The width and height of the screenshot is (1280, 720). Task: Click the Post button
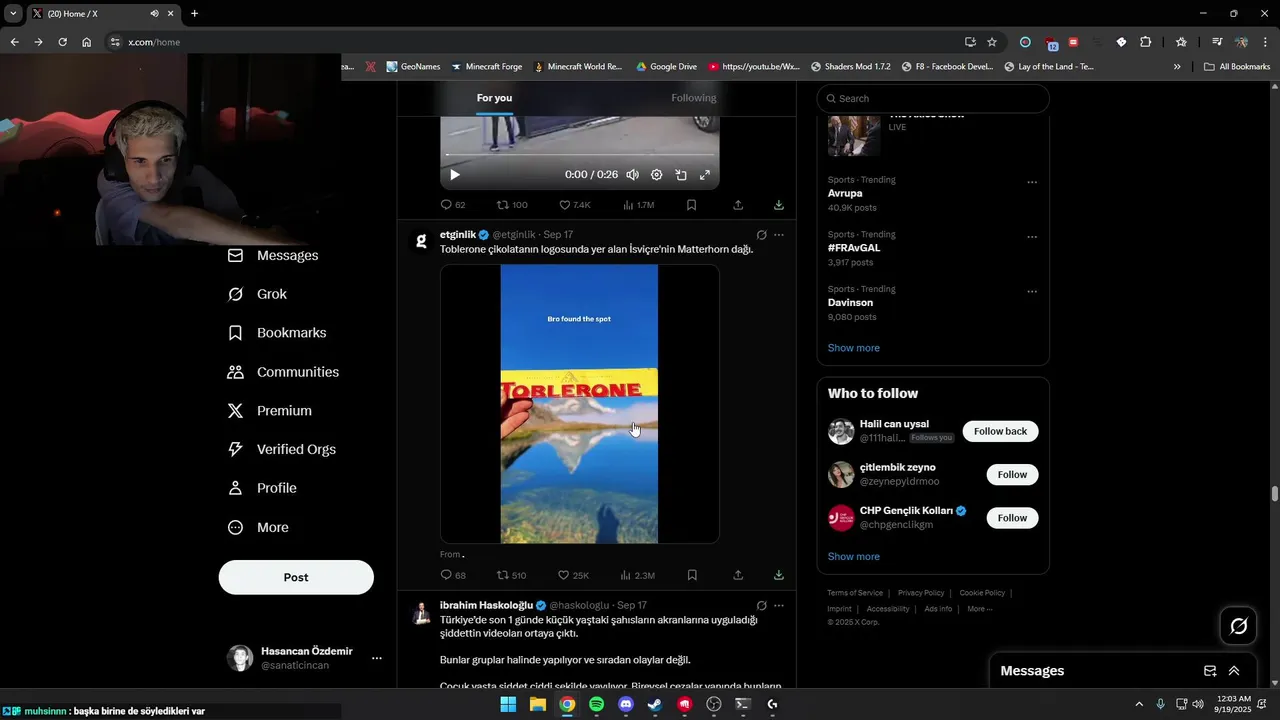[x=296, y=577]
